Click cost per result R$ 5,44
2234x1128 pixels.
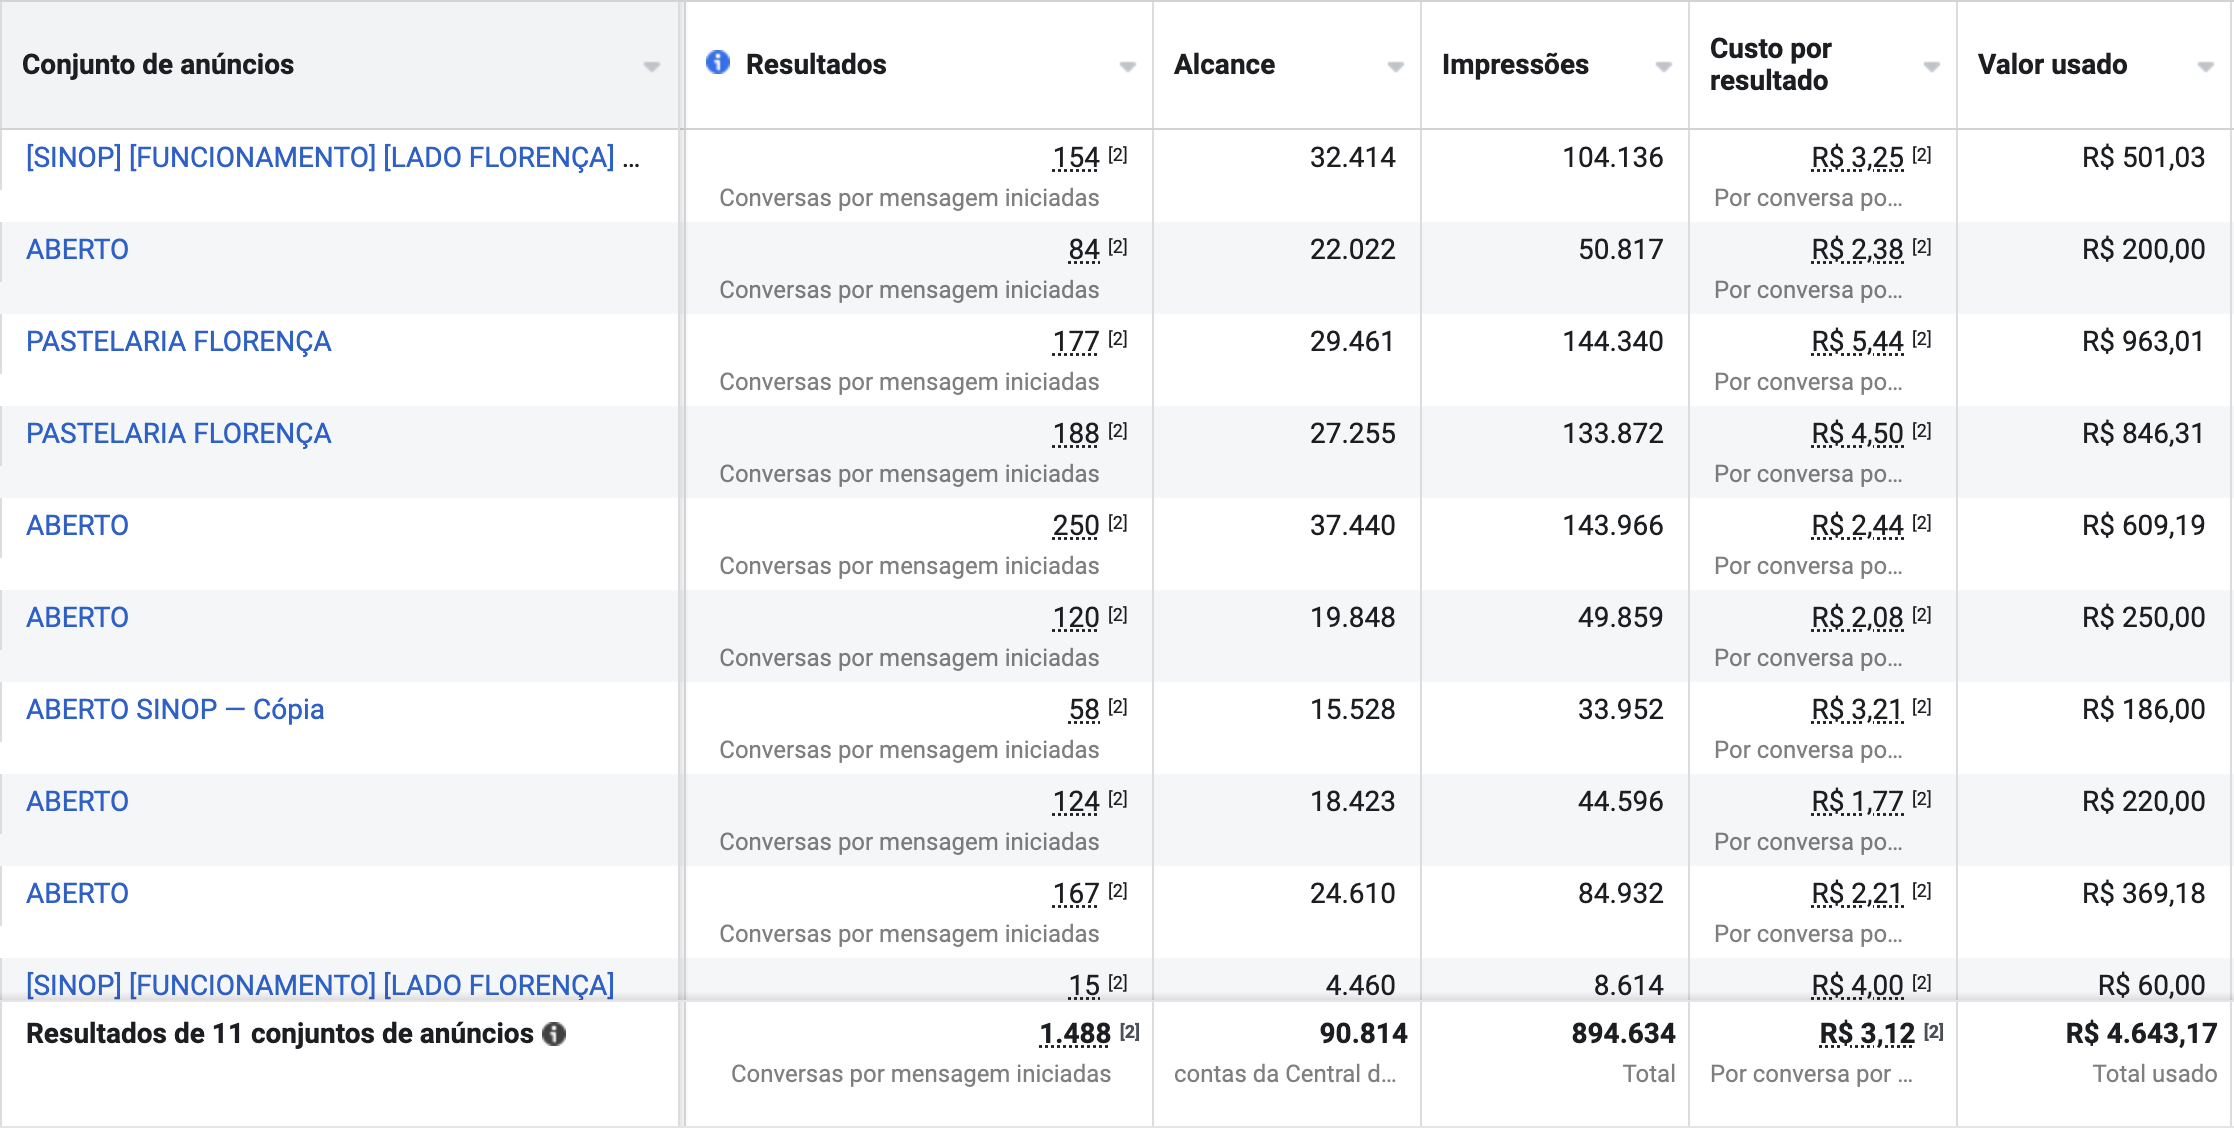(1857, 342)
